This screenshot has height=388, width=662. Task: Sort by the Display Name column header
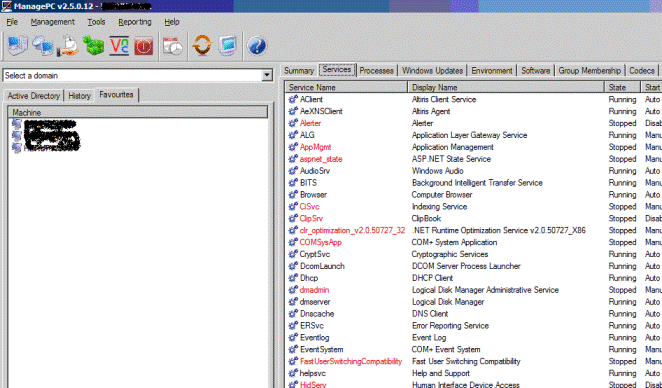(506, 87)
